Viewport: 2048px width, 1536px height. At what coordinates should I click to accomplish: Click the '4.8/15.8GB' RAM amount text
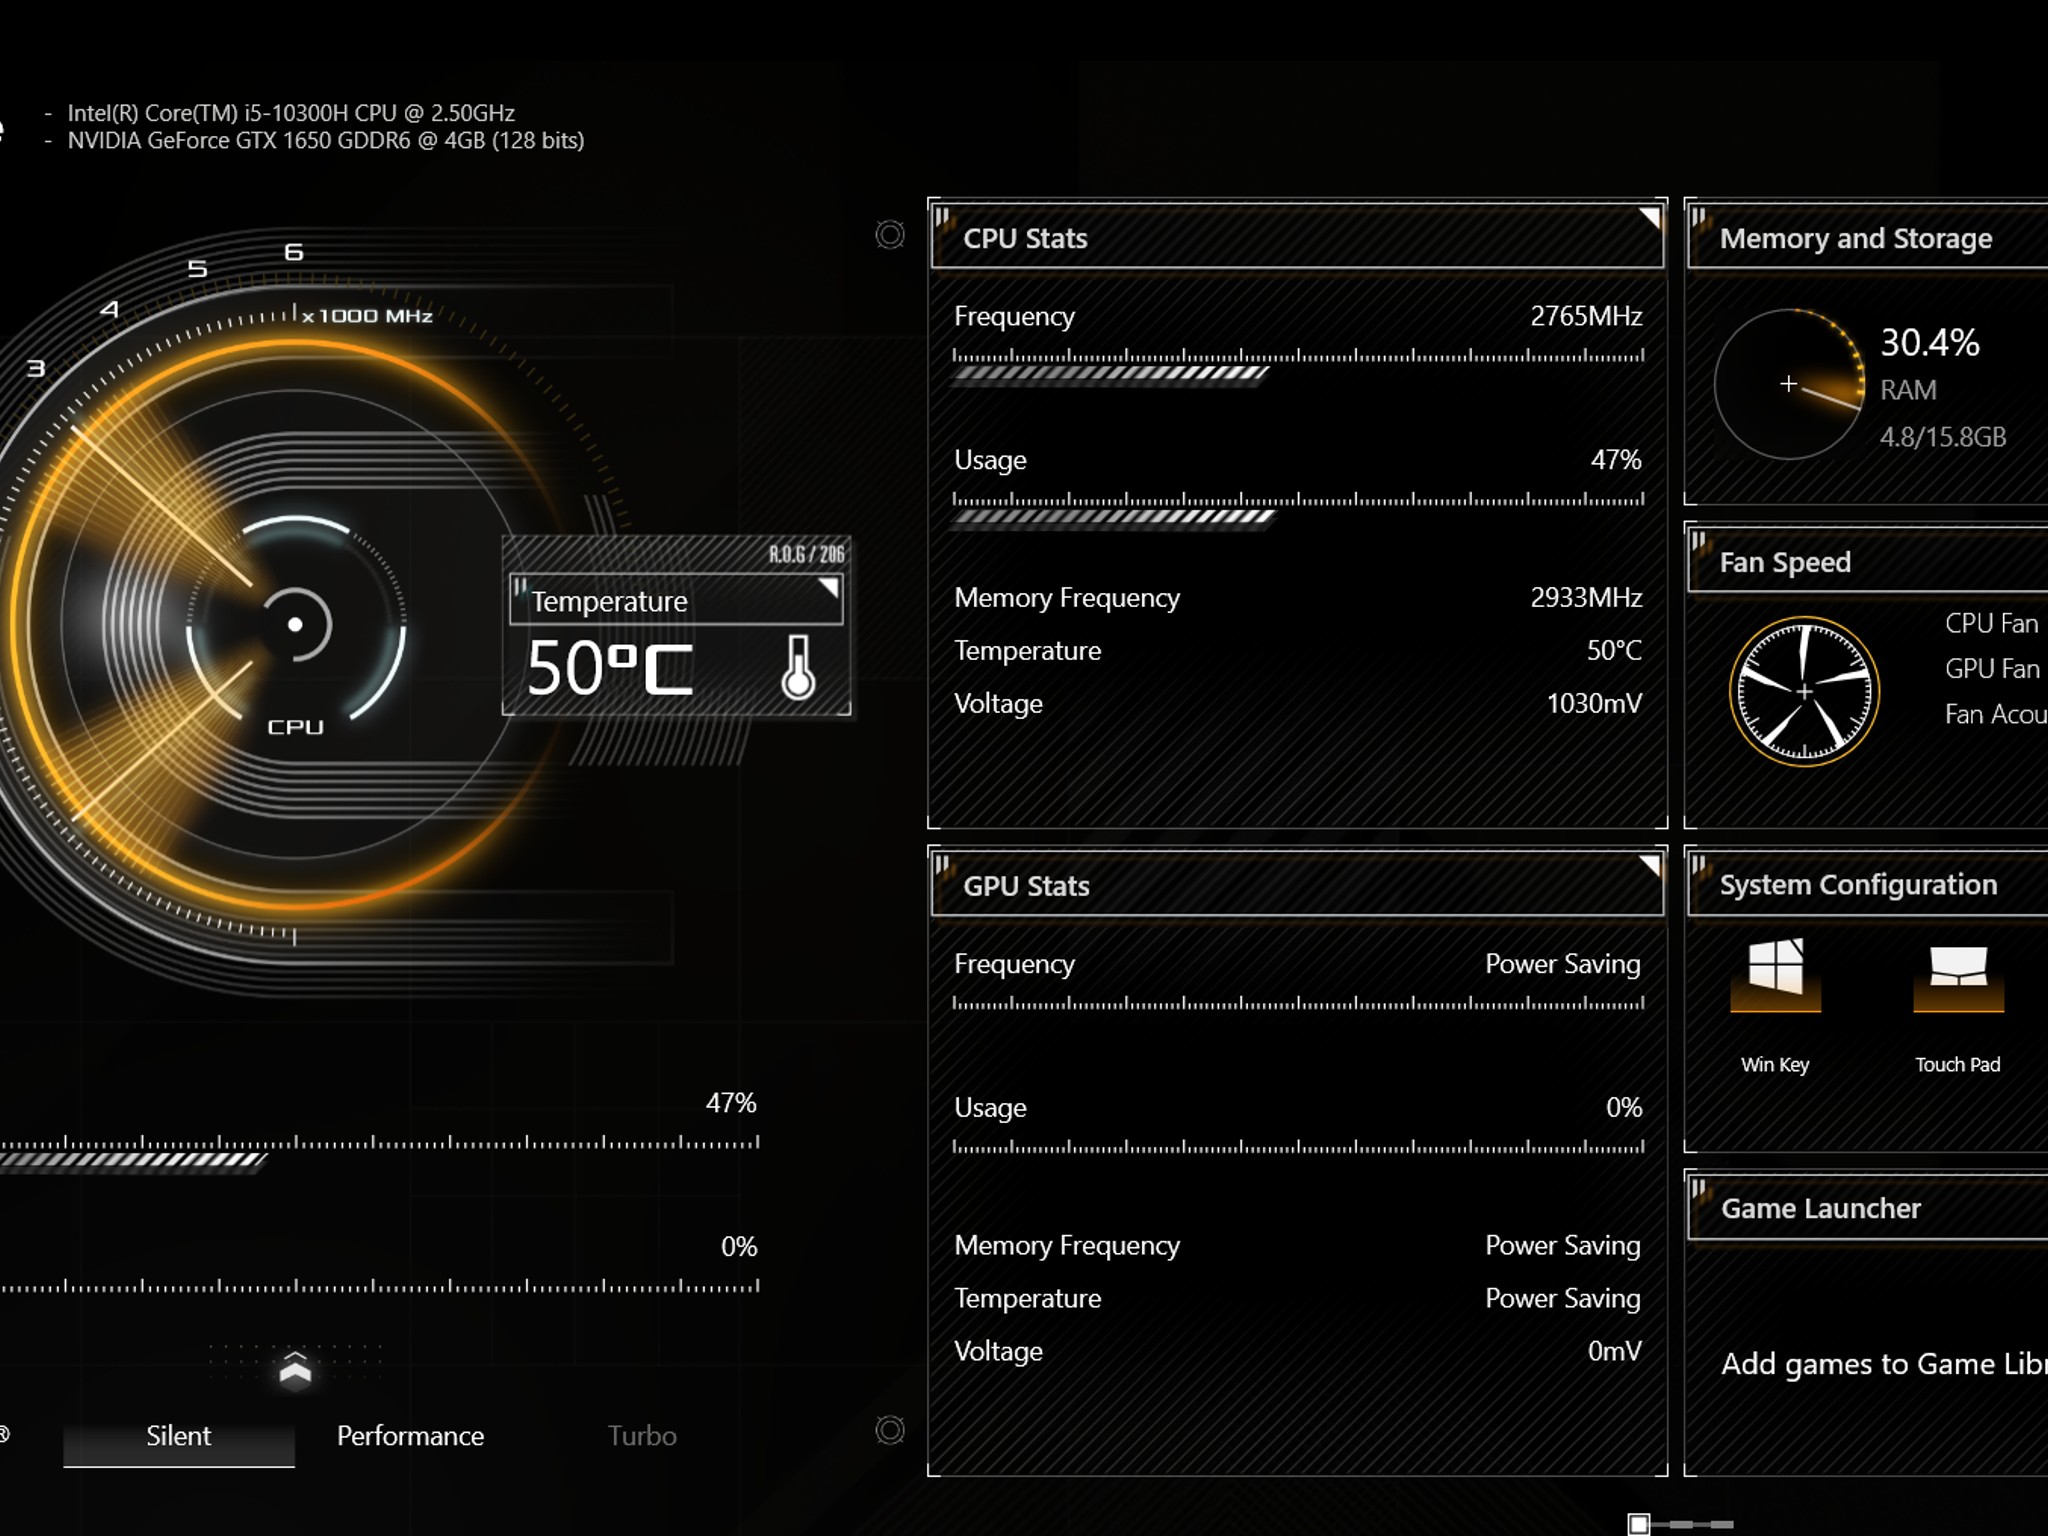tap(1943, 437)
